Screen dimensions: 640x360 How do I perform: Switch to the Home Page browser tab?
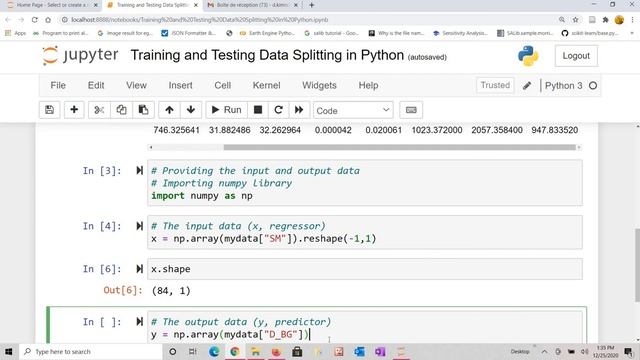point(53,5)
